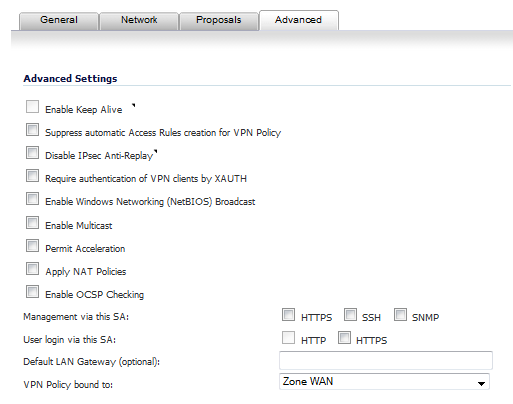Go to the Proposals tab
513x404 pixels.
pyautogui.click(x=219, y=20)
